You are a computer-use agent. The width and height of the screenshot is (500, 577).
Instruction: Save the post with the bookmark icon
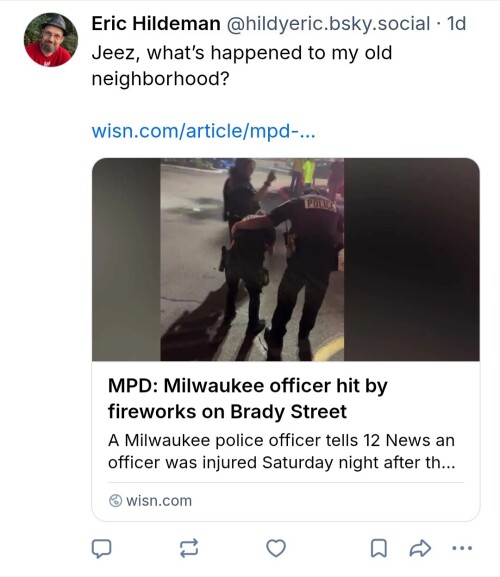click(379, 548)
